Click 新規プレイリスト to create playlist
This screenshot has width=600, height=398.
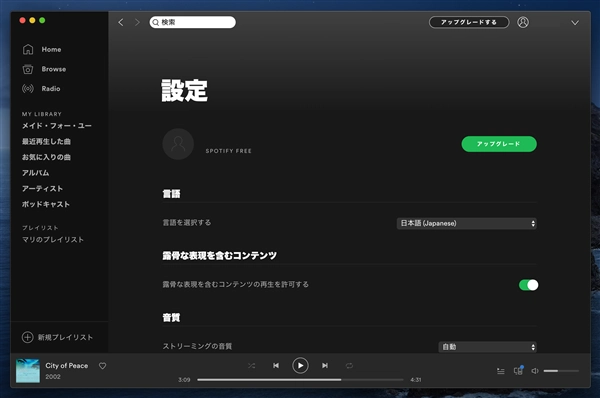(65, 337)
